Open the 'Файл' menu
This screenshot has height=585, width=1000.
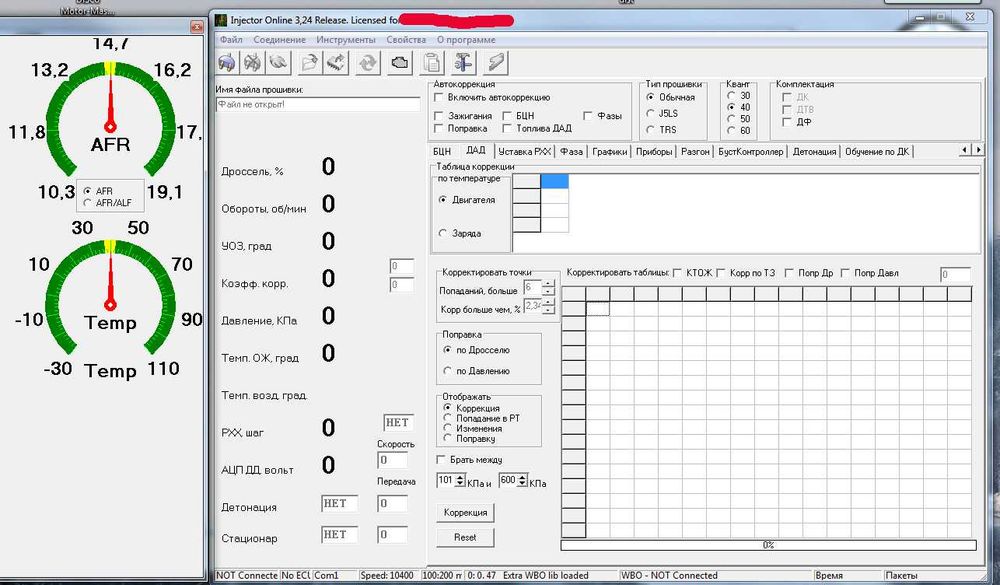click(231, 40)
